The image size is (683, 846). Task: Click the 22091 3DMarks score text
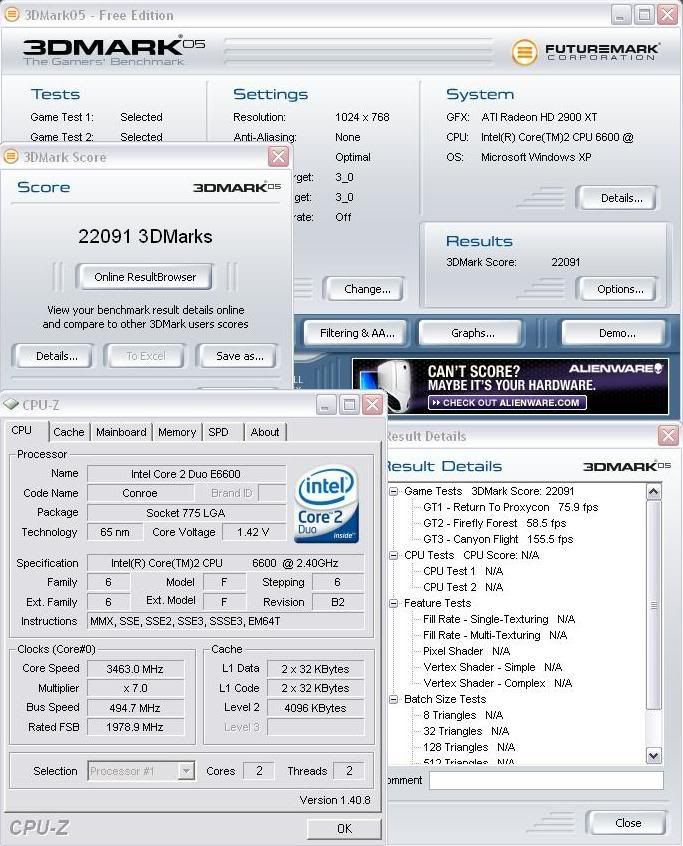(145, 236)
